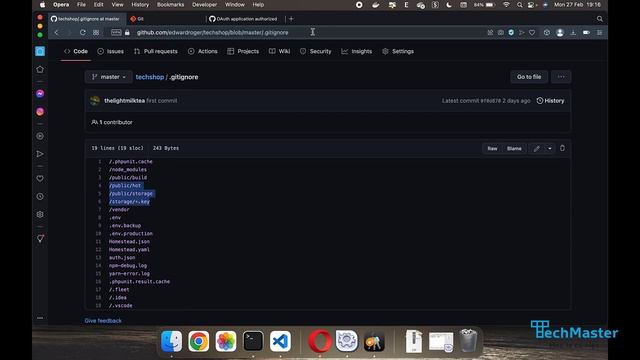Open the History menu in menu bar
The height and width of the screenshot is (360, 640).
coord(140,5)
